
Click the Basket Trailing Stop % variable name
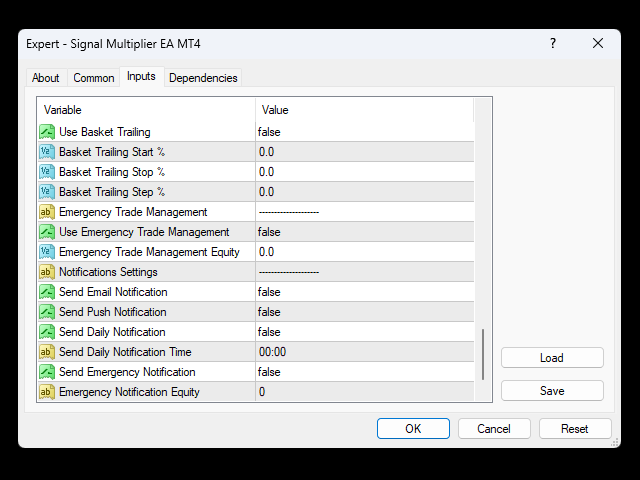112,172
